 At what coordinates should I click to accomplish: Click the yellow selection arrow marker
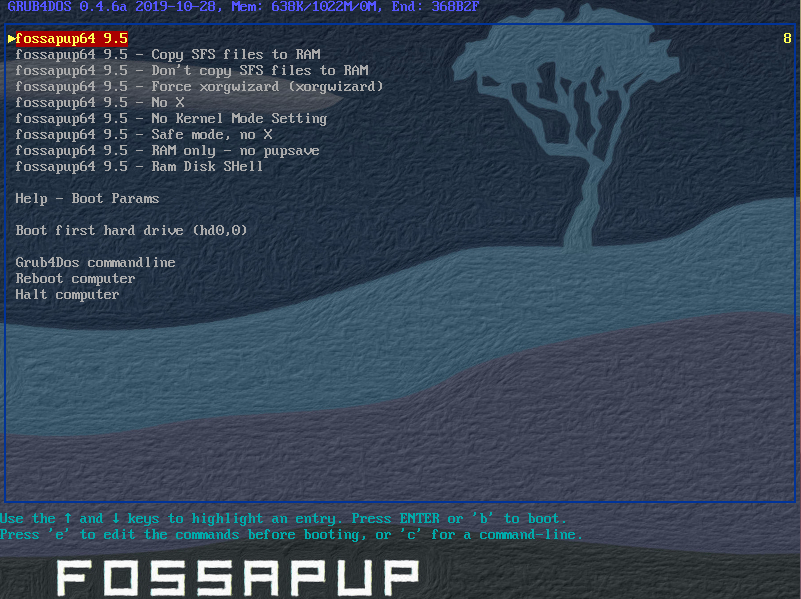pos(11,38)
